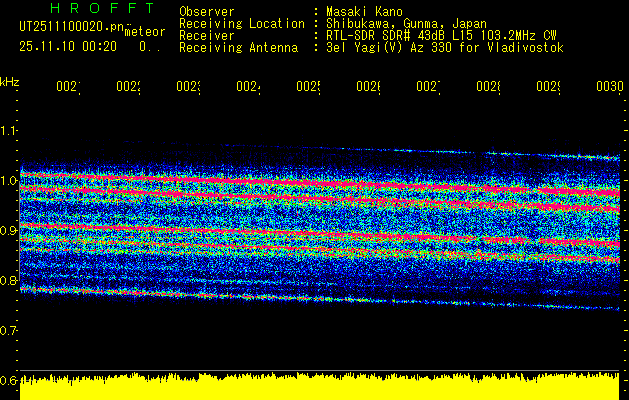Click the green HROFFT title text
This screenshot has width=629, height=400.
(102, 8)
